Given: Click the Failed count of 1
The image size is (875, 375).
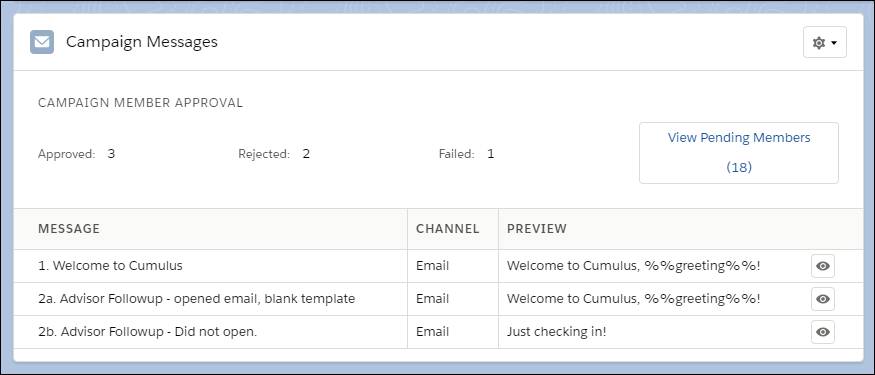Looking at the screenshot, I should pos(491,153).
